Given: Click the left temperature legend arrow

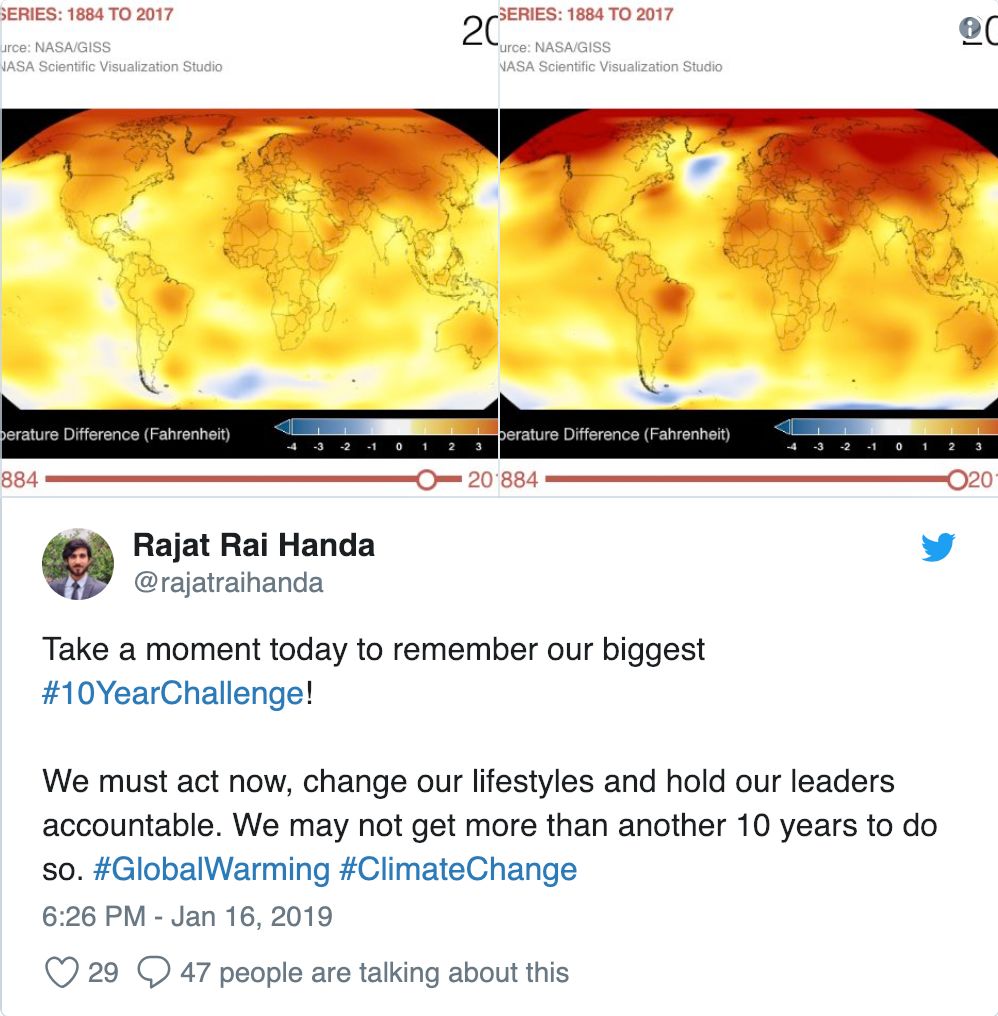Looking at the screenshot, I should pyautogui.click(x=283, y=426).
